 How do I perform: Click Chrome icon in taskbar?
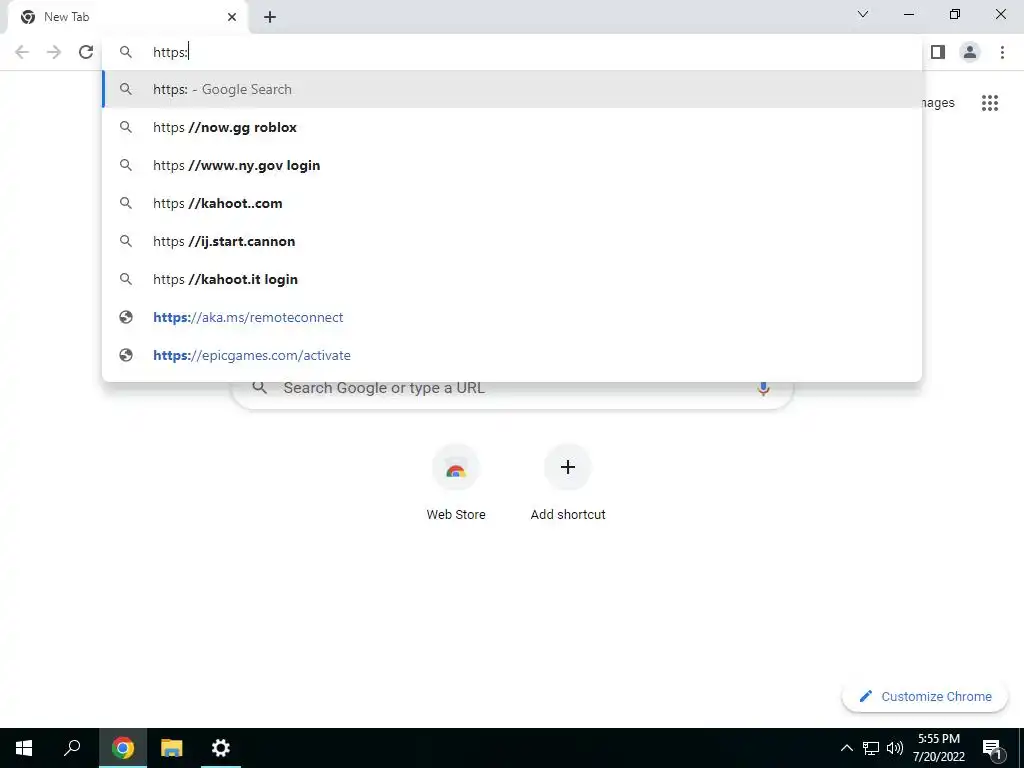(x=122, y=748)
